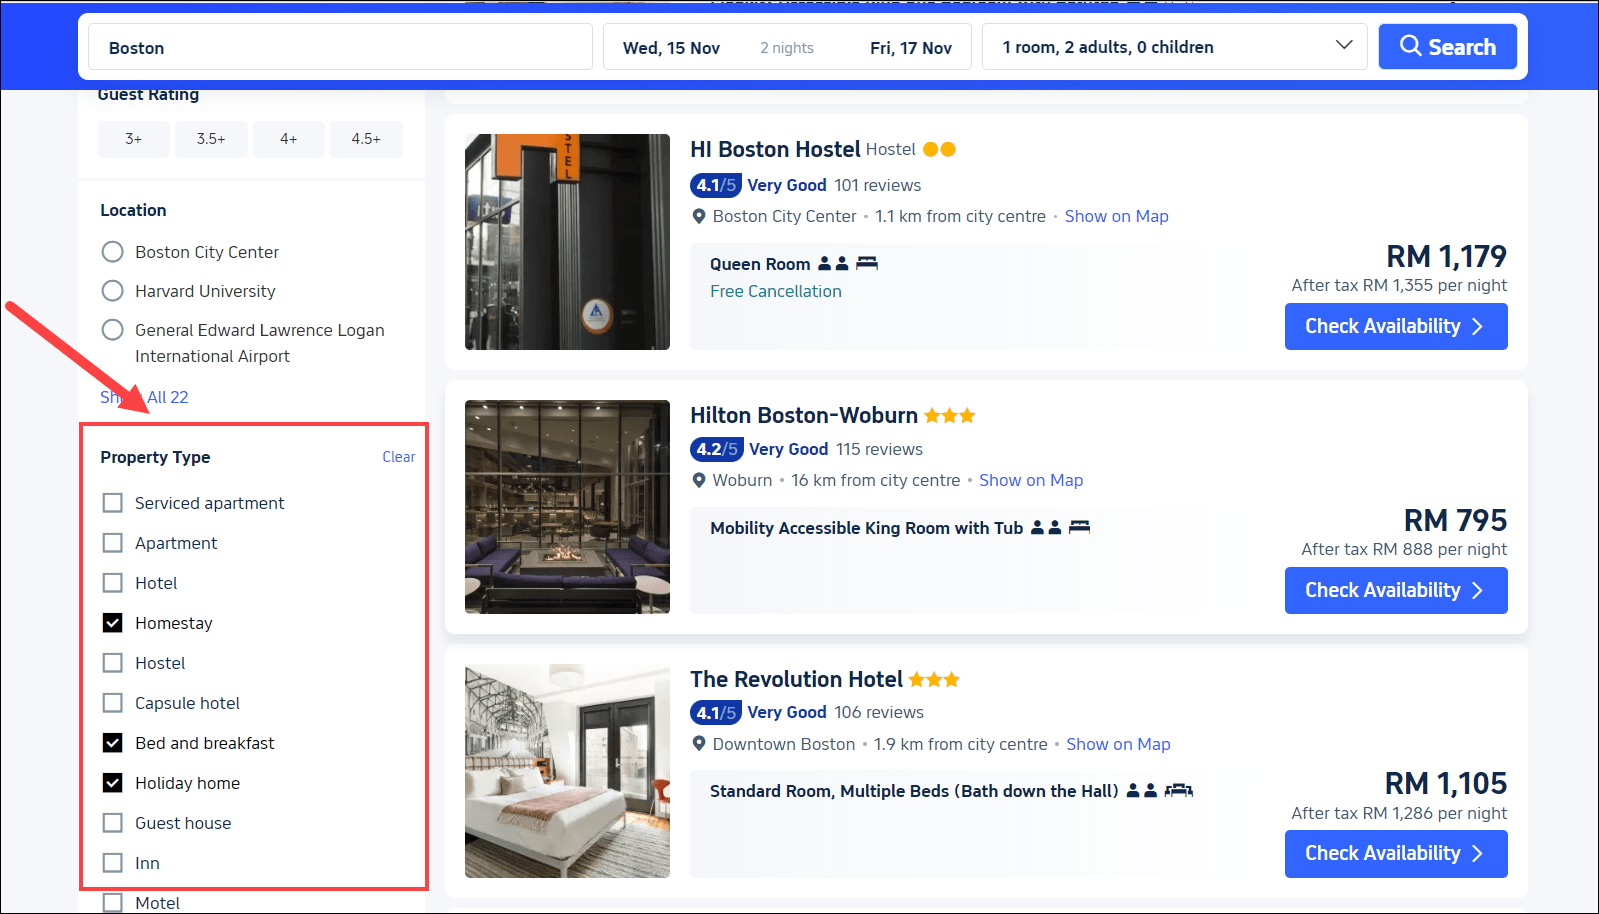Click the 4.1/5 rating badge of The Revolution Hotel

pos(716,712)
